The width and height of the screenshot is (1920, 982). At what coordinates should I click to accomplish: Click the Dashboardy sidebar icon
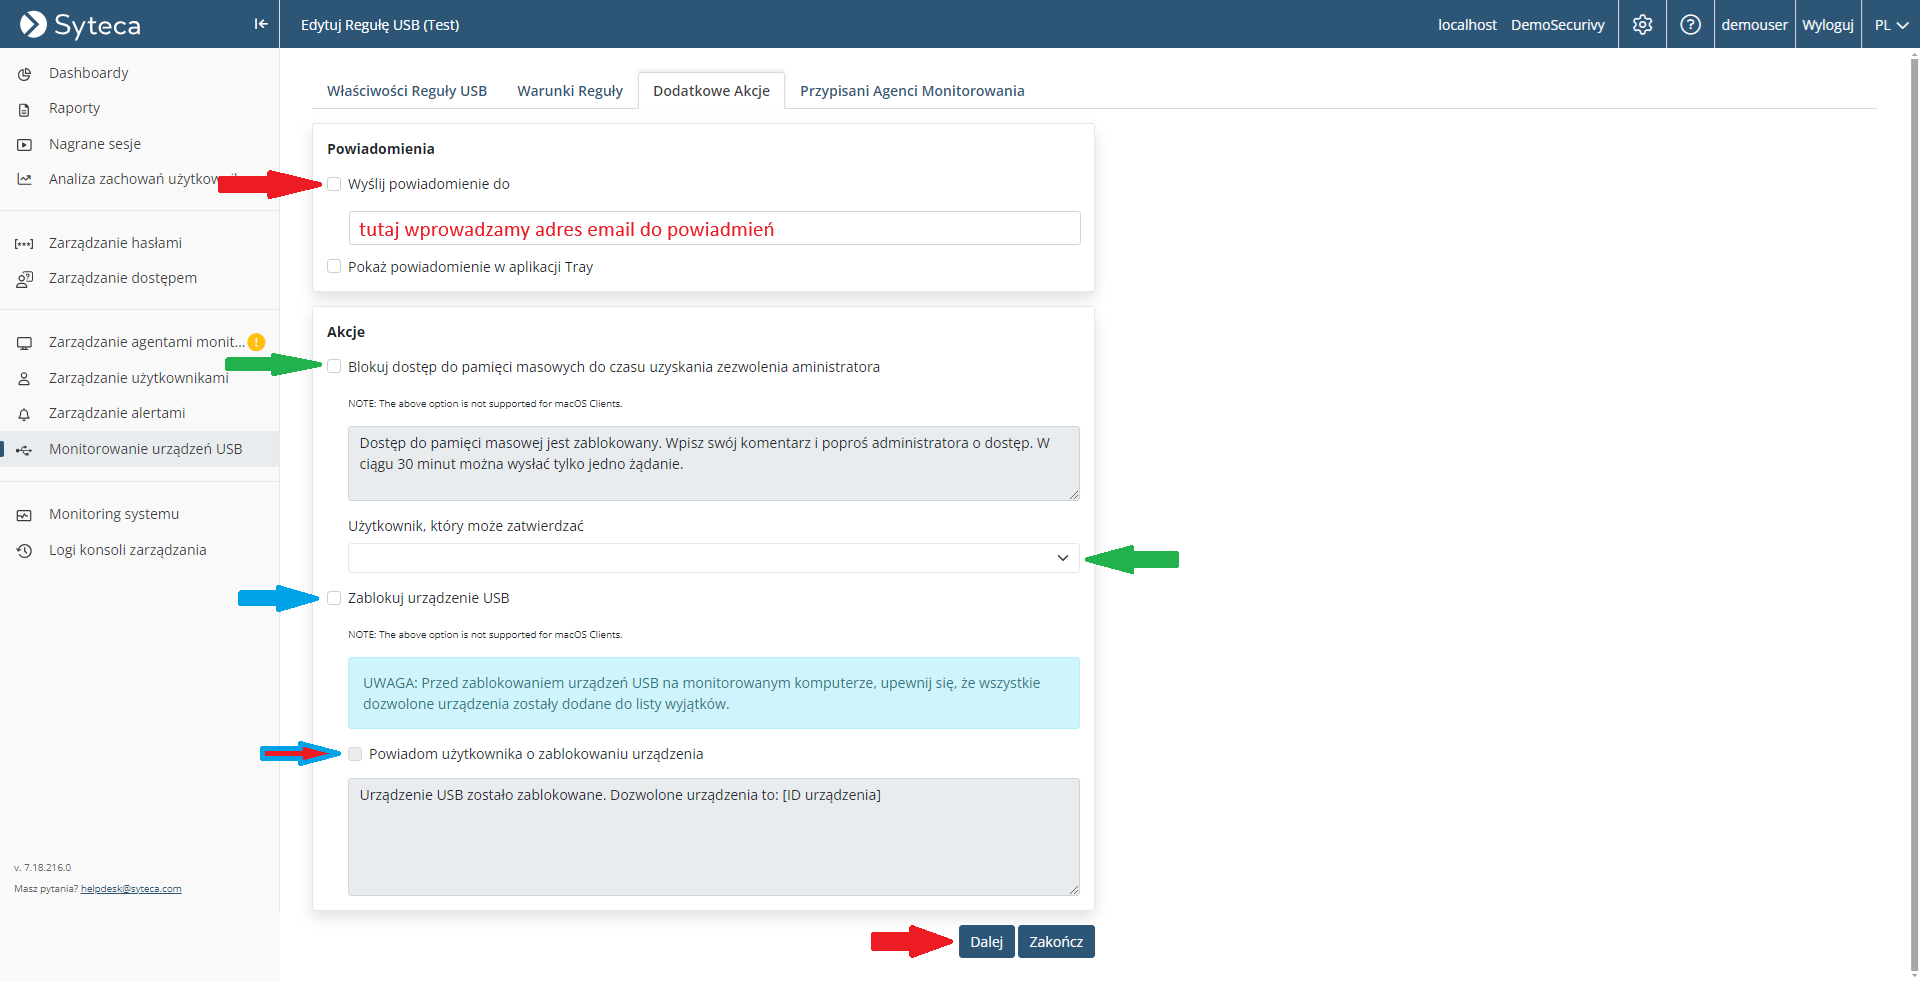coord(24,74)
